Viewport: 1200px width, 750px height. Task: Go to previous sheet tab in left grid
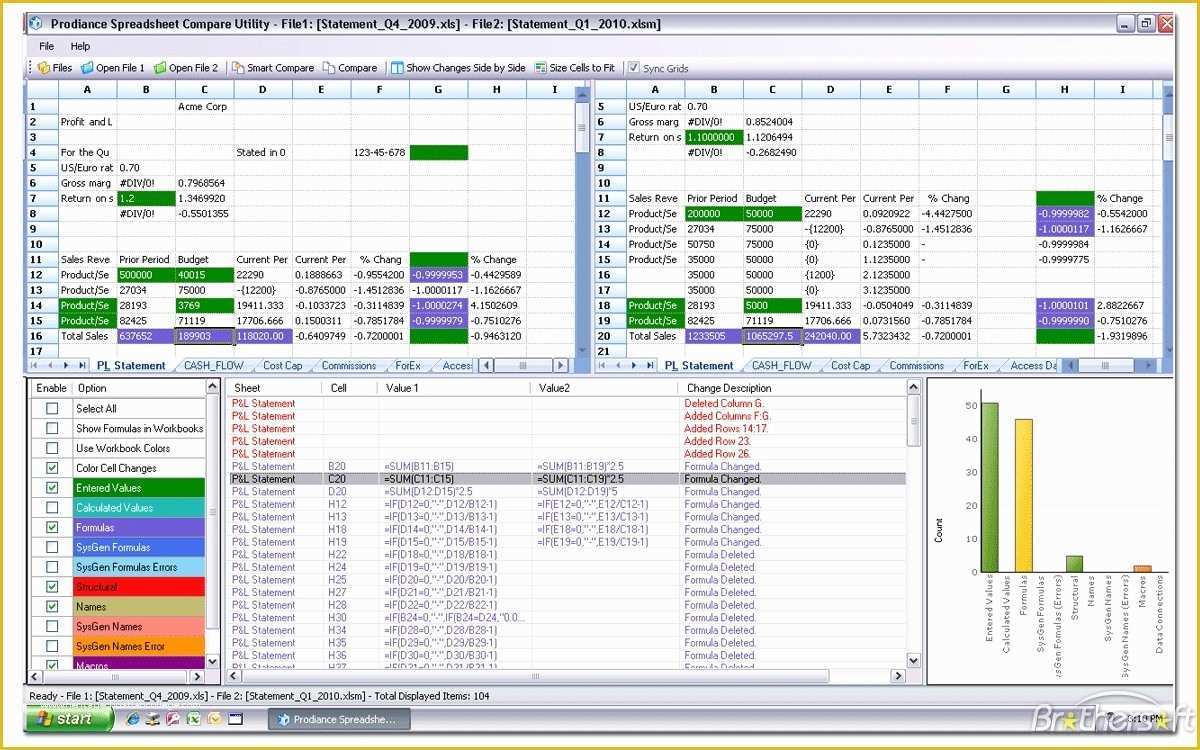point(52,366)
